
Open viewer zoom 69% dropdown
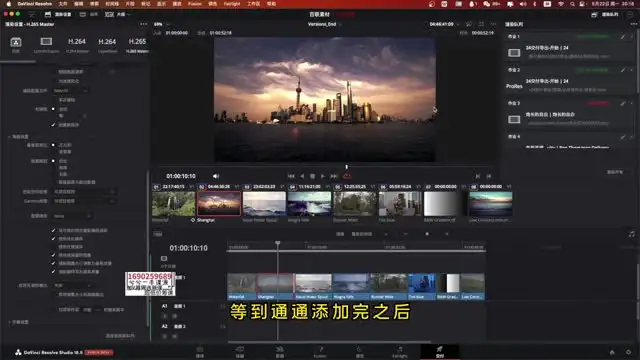[x=162, y=24]
